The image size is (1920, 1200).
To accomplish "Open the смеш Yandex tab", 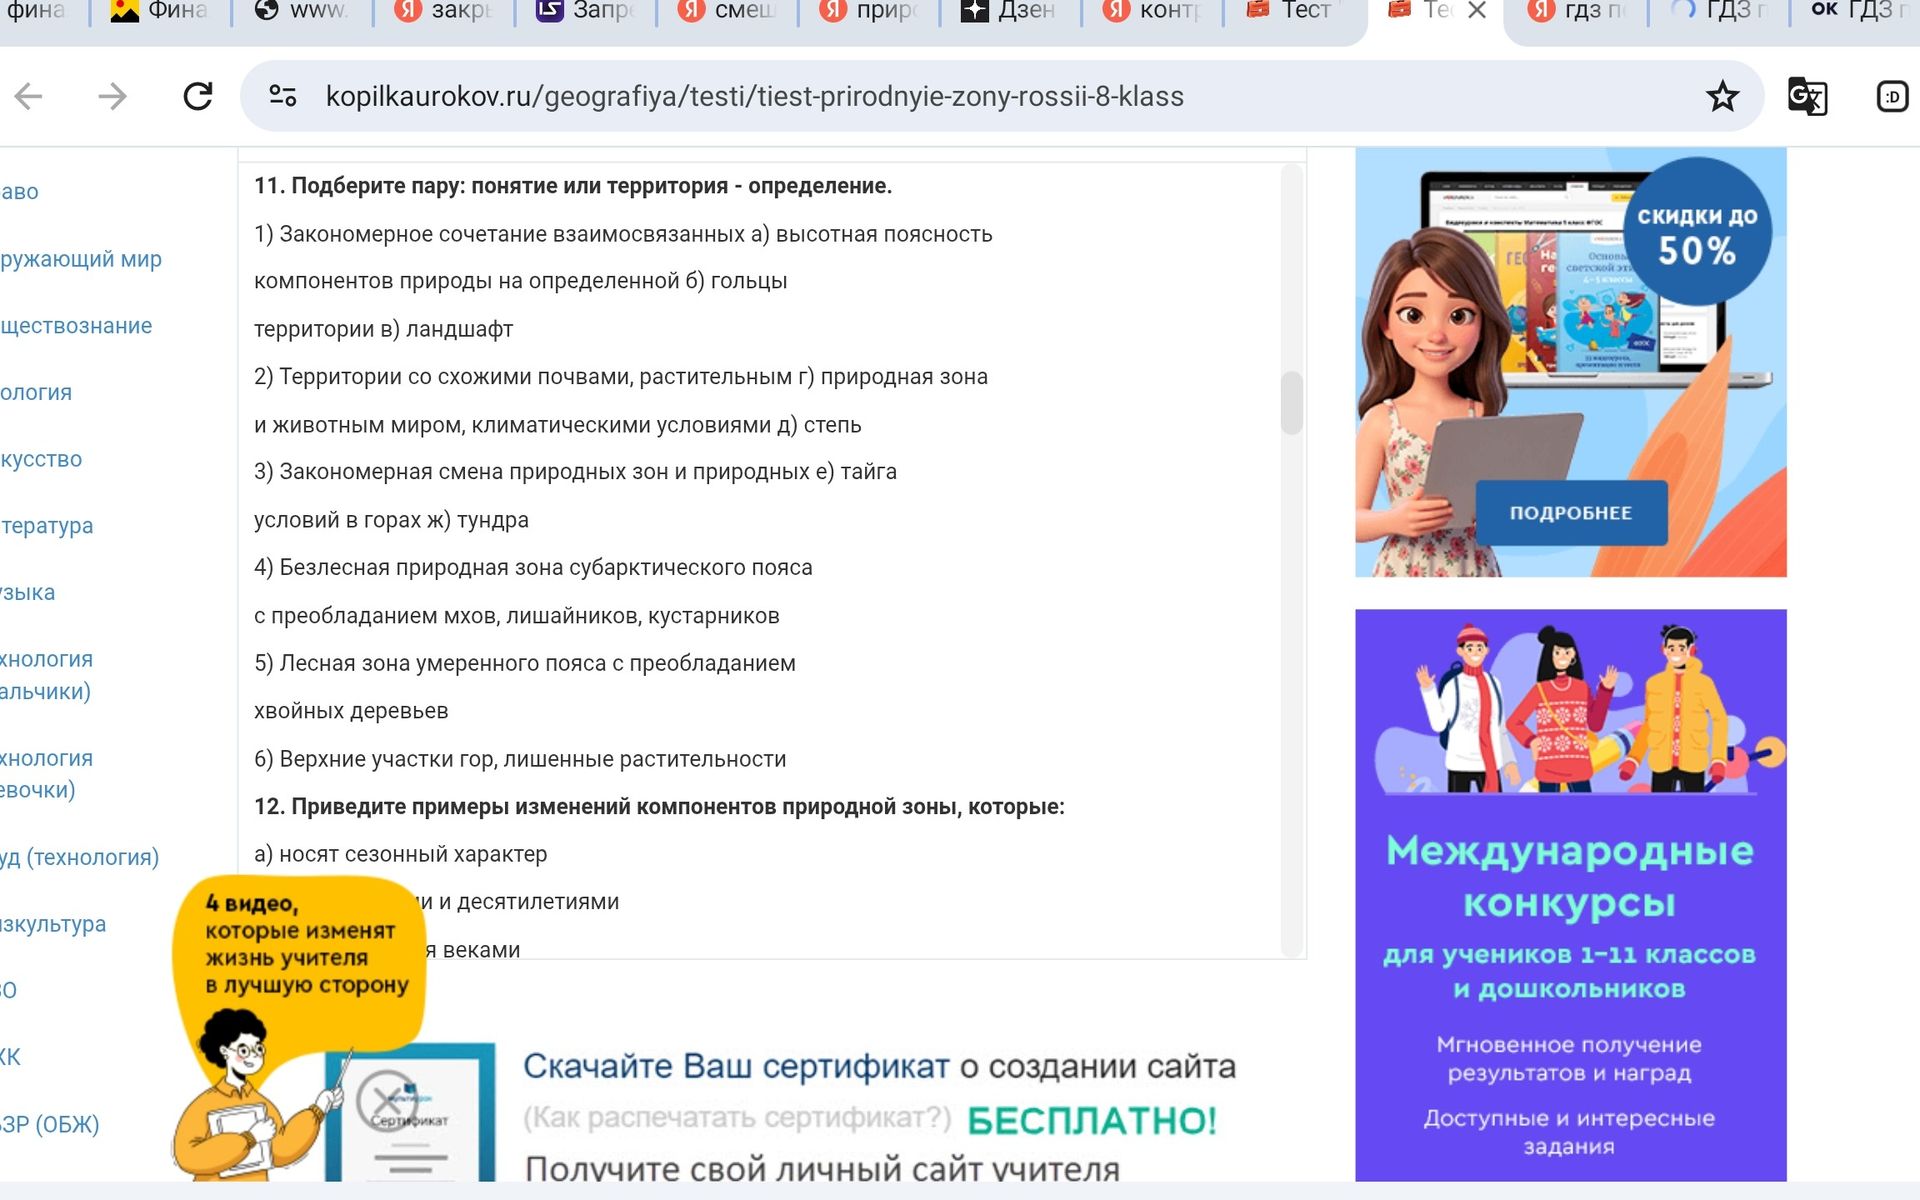I will point(726,11).
